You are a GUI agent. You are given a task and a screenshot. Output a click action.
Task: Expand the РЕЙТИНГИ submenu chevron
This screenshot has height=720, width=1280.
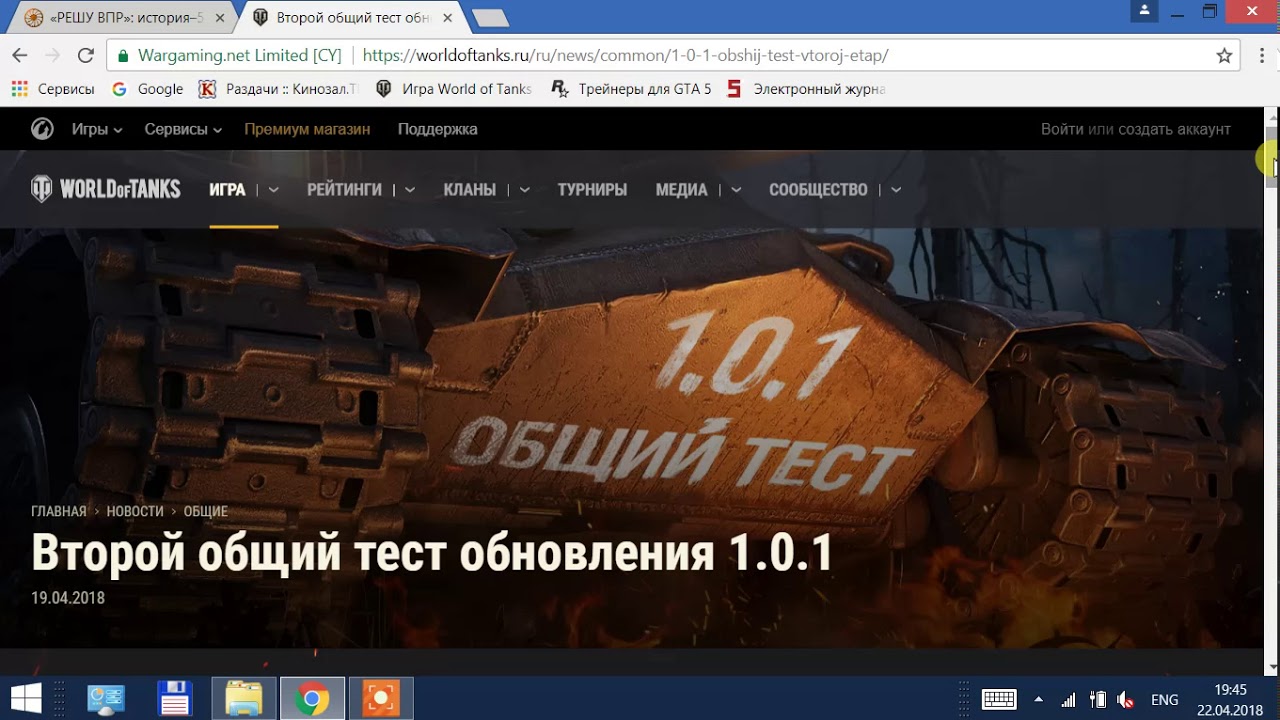coord(409,190)
